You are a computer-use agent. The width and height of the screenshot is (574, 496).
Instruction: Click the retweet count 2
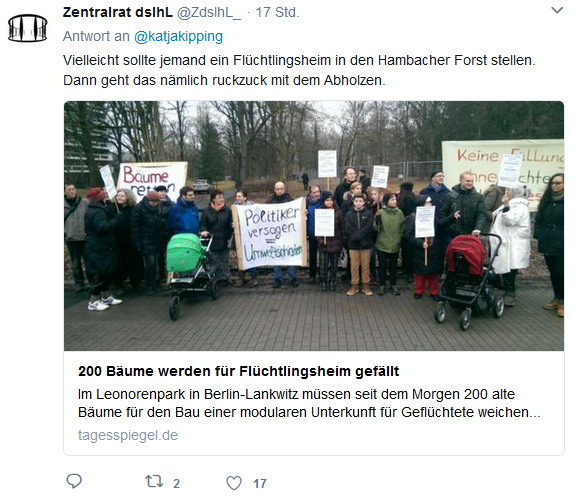176,484
